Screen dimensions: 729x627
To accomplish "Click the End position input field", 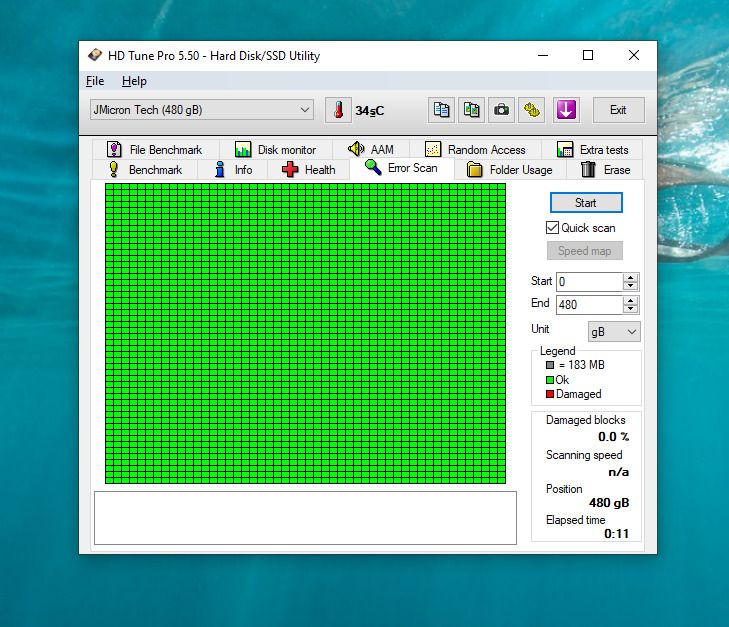I will coord(589,305).
